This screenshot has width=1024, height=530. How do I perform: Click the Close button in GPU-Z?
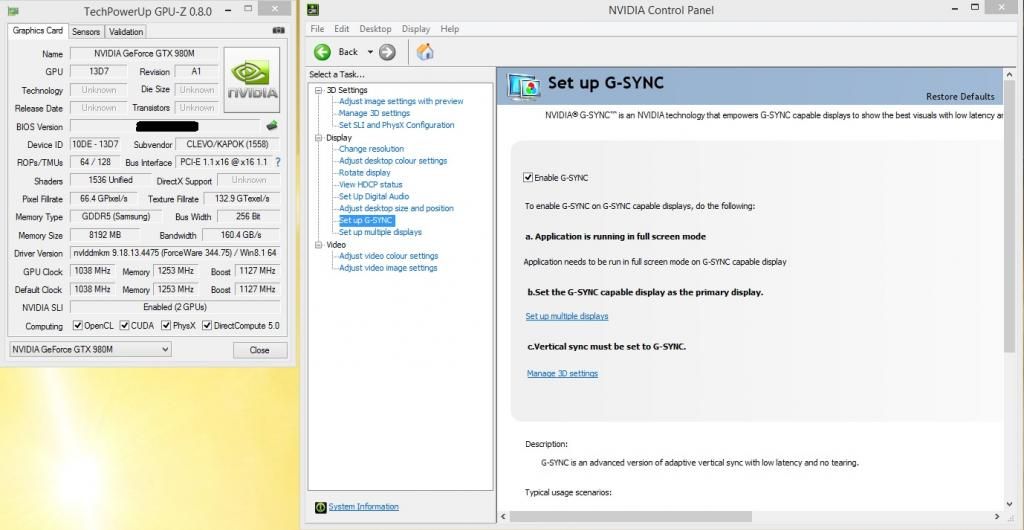260,350
